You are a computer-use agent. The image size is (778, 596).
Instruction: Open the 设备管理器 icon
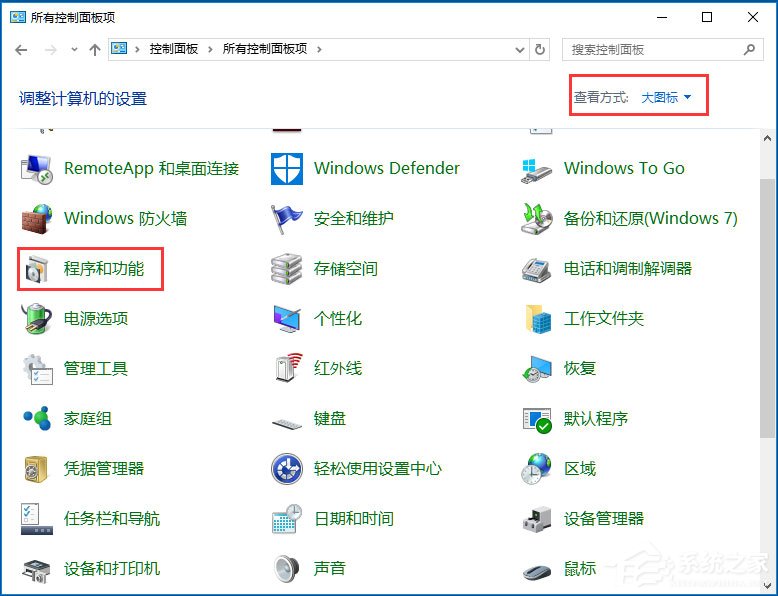point(537,519)
